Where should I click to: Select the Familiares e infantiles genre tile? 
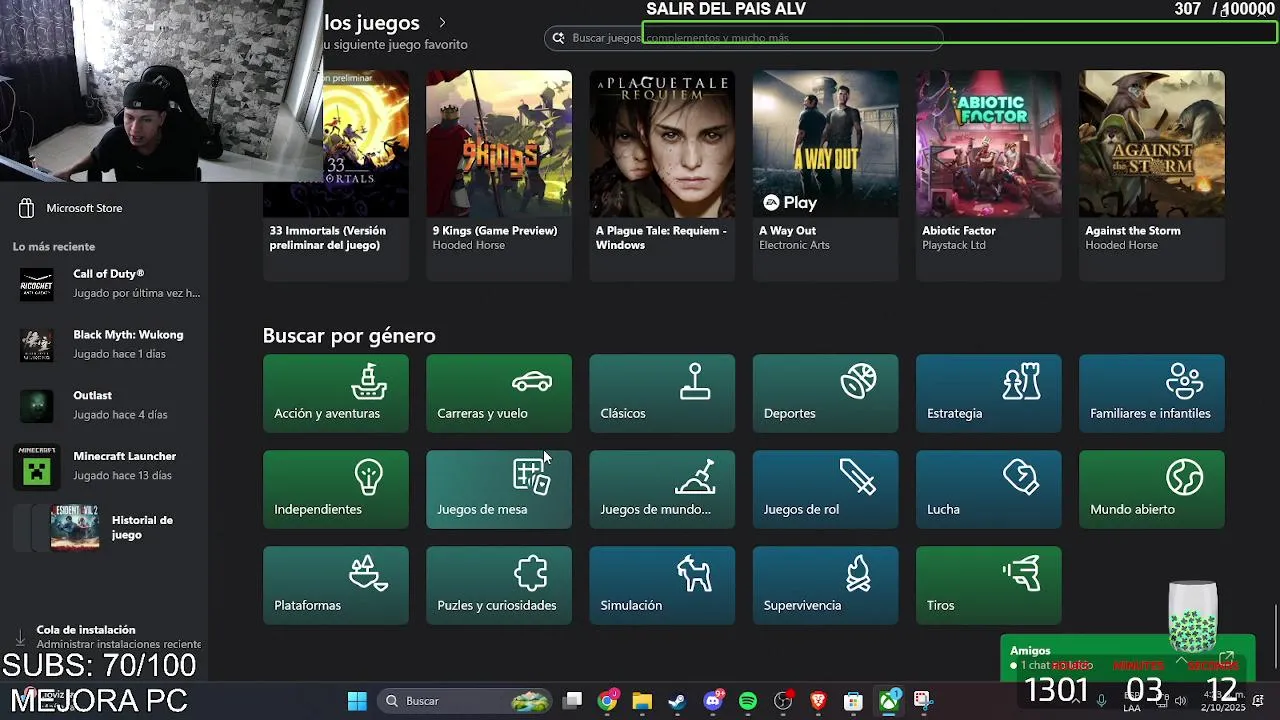click(1151, 393)
